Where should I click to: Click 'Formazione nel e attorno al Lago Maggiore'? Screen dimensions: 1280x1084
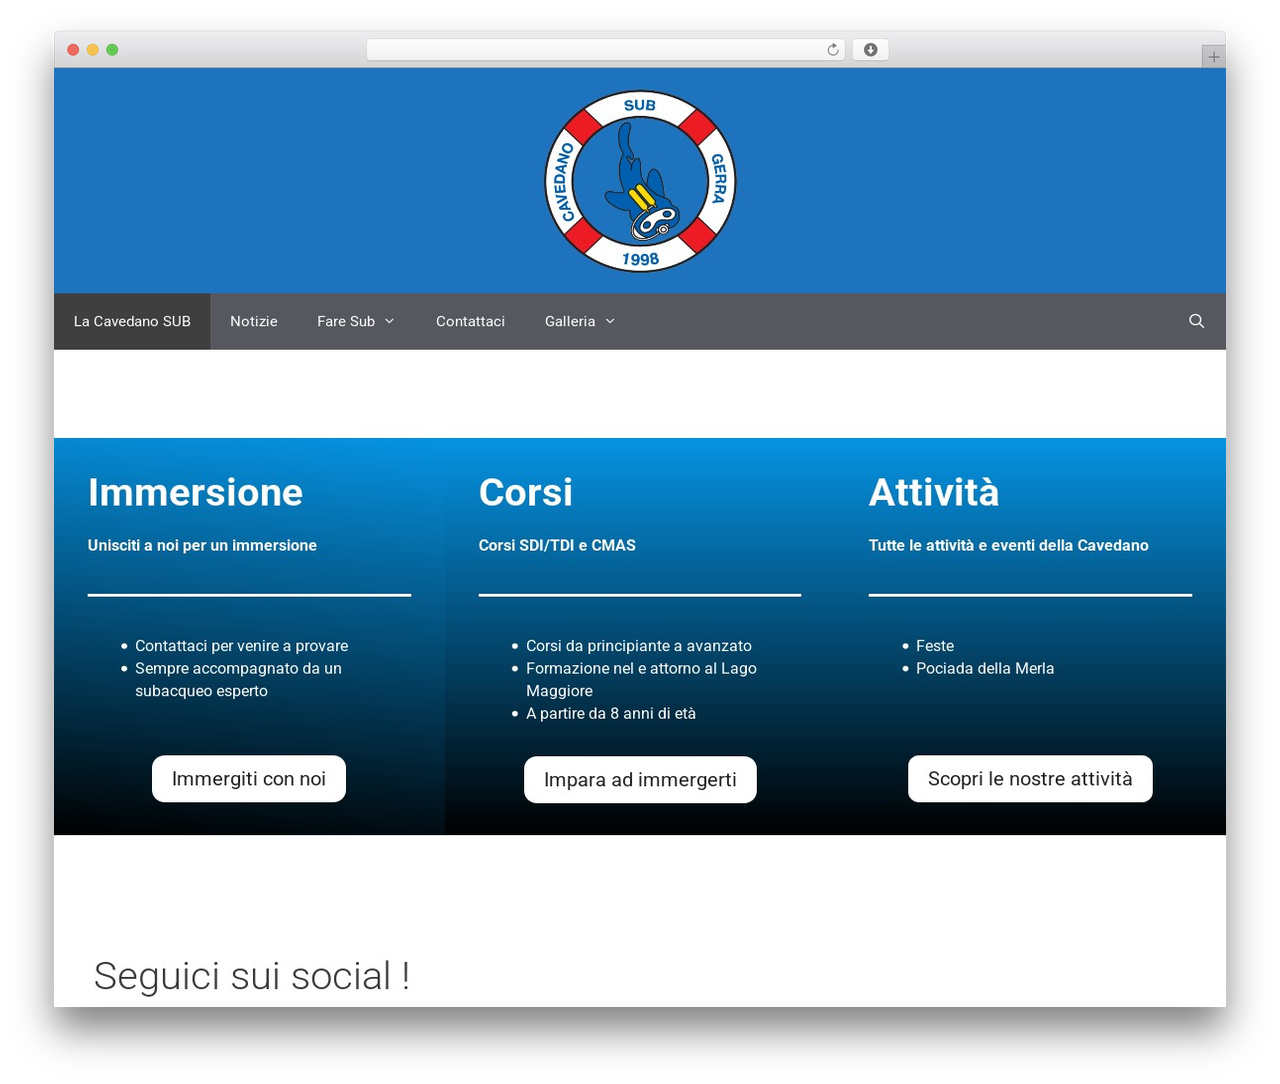coord(641,680)
